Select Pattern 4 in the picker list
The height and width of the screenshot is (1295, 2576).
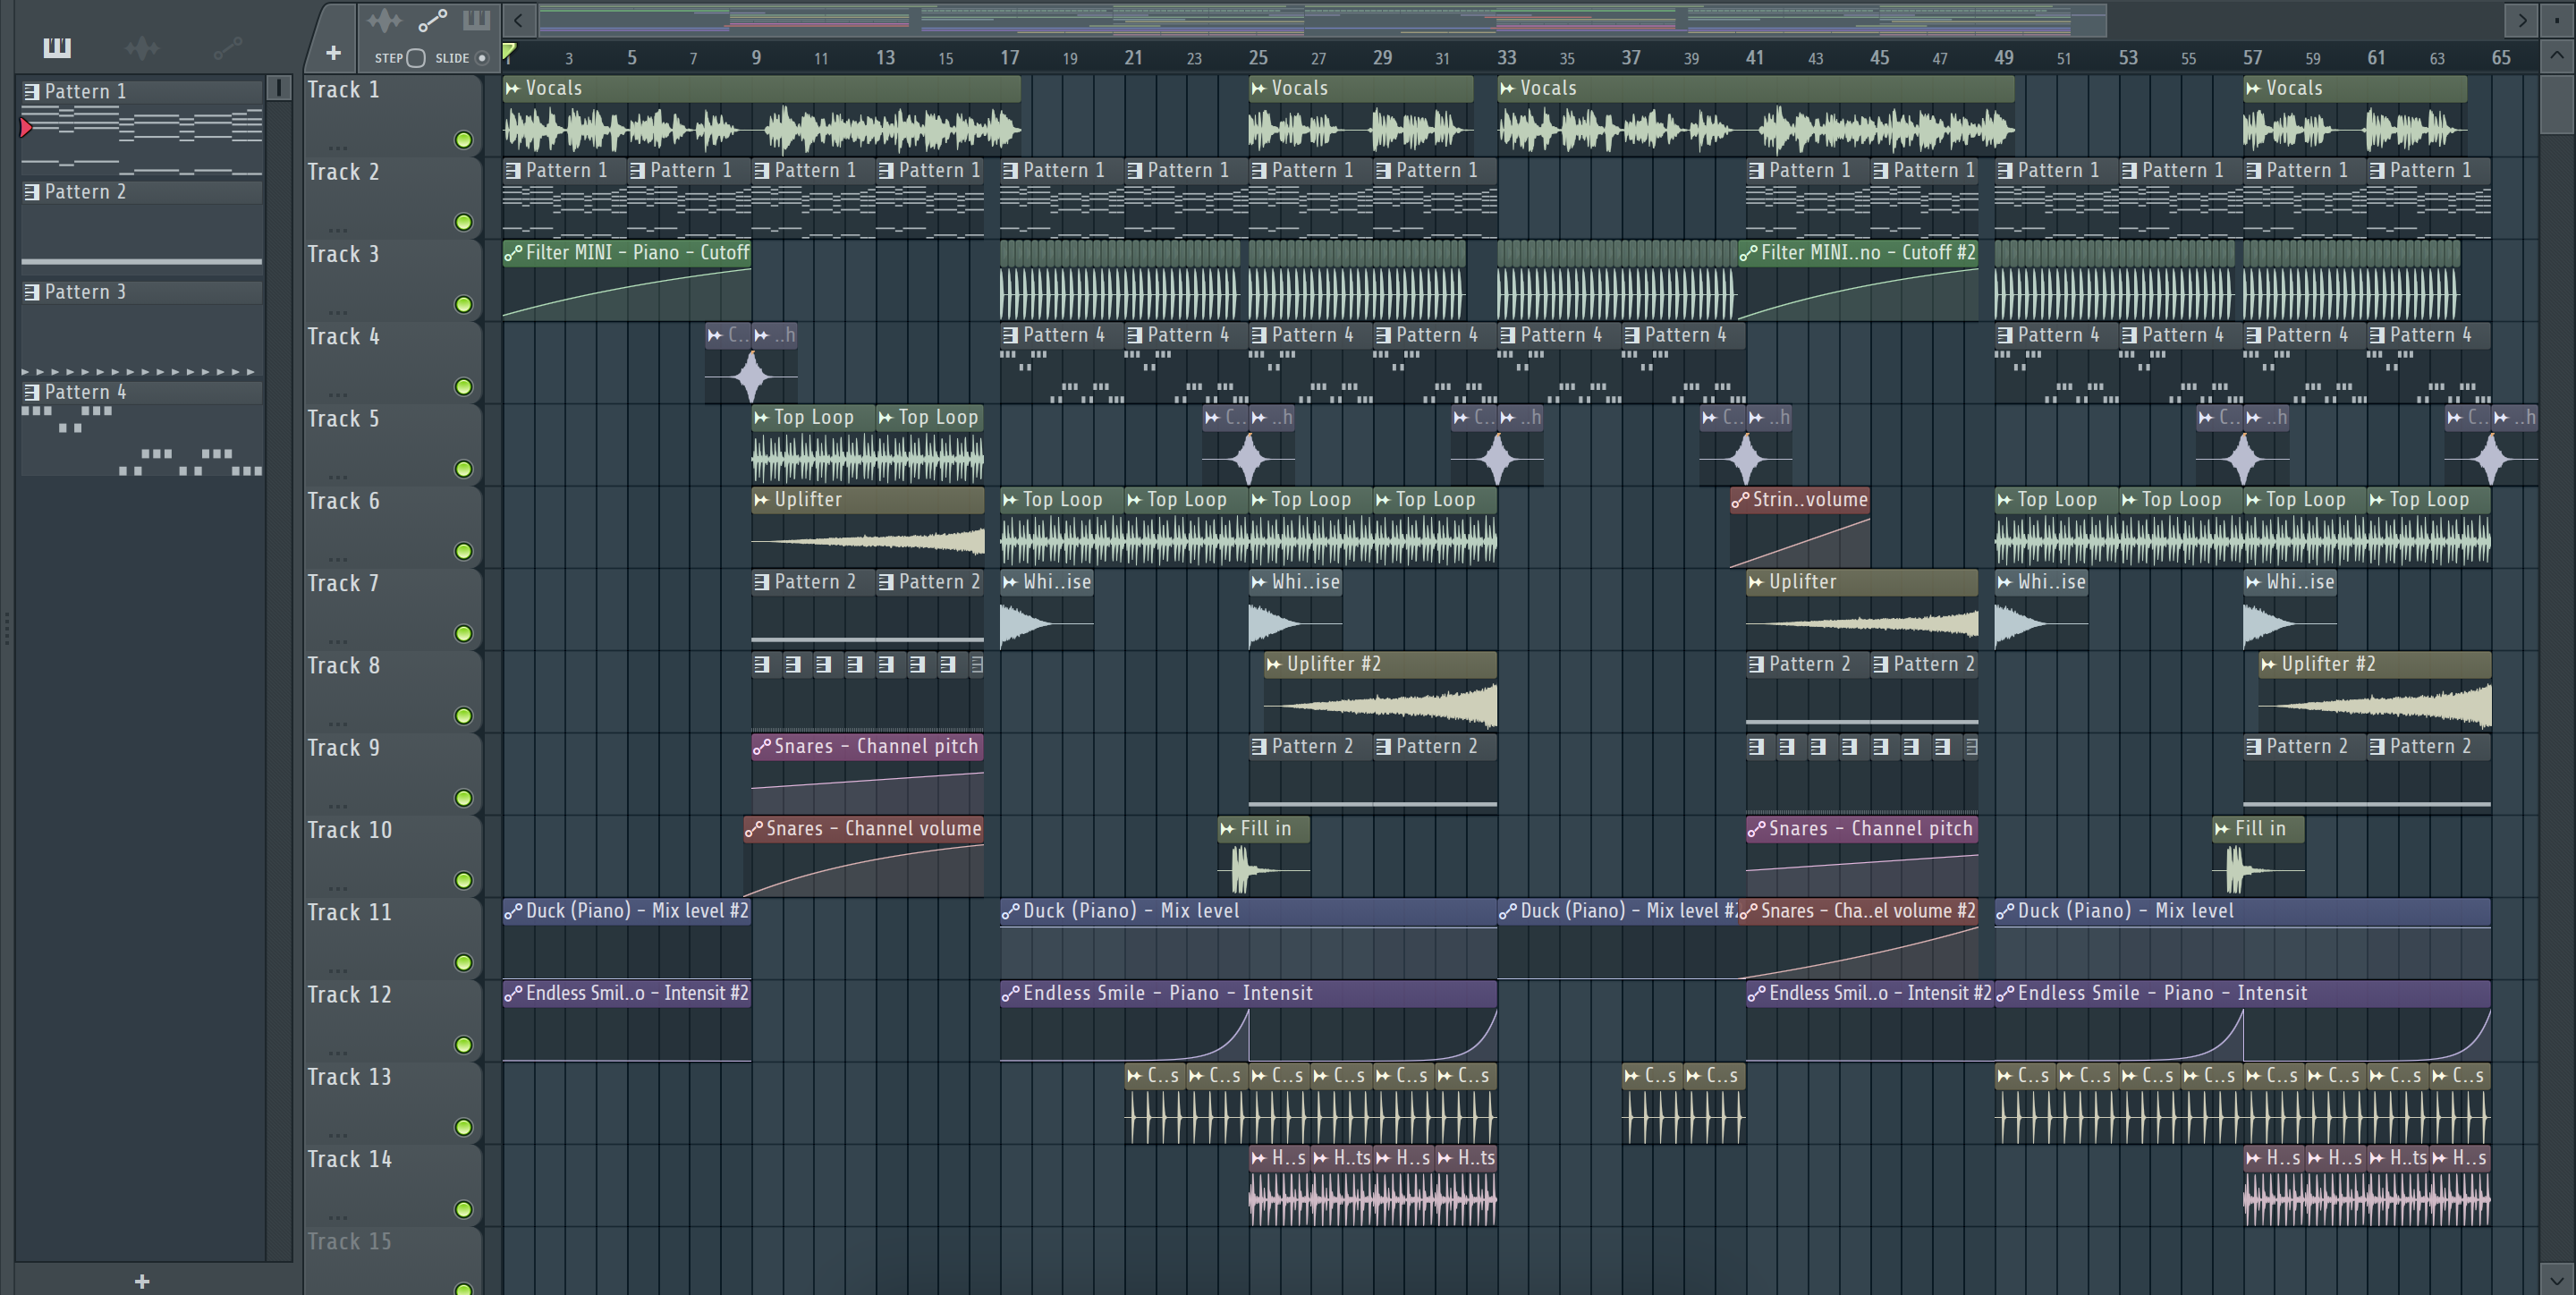[x=142, y=392]
